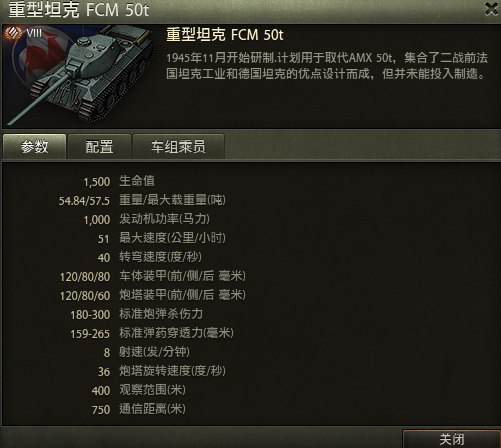Image resolution: width=501 pixels, height=448 pixels.
Task: Select the 重量/最大载重量 stat row
Action: (x=142, y=200)
